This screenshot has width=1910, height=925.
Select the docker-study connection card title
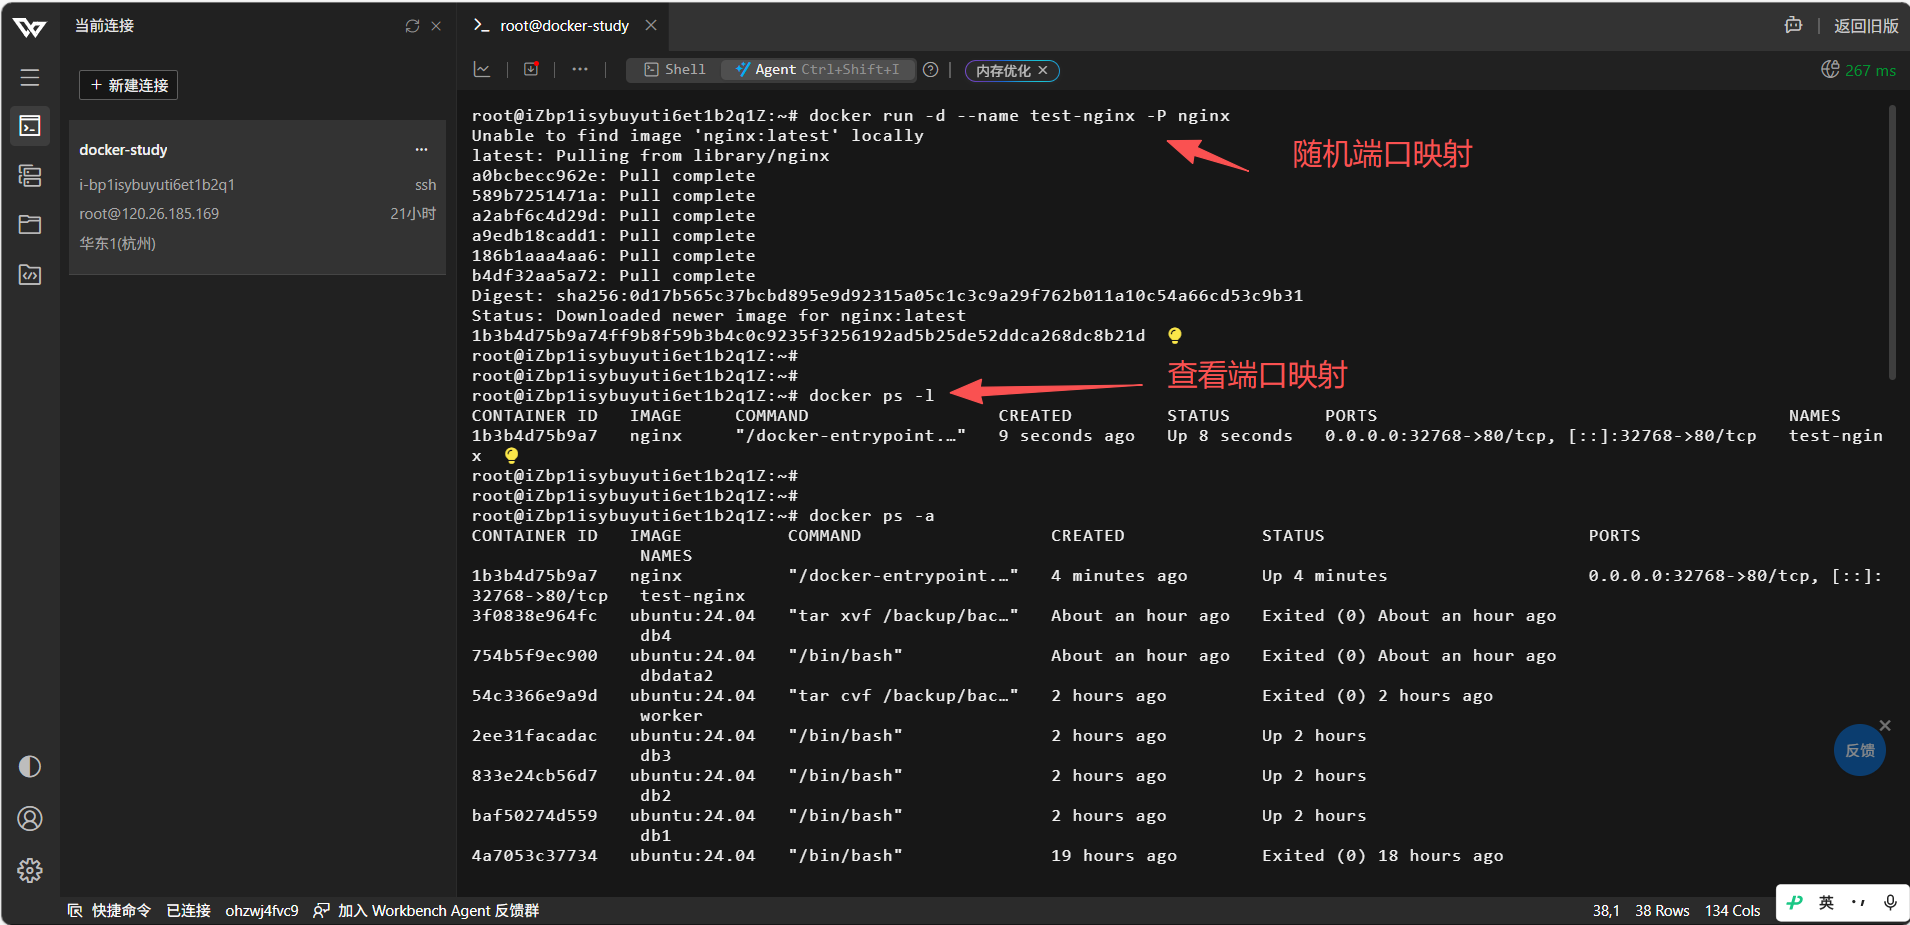point(123,150)
